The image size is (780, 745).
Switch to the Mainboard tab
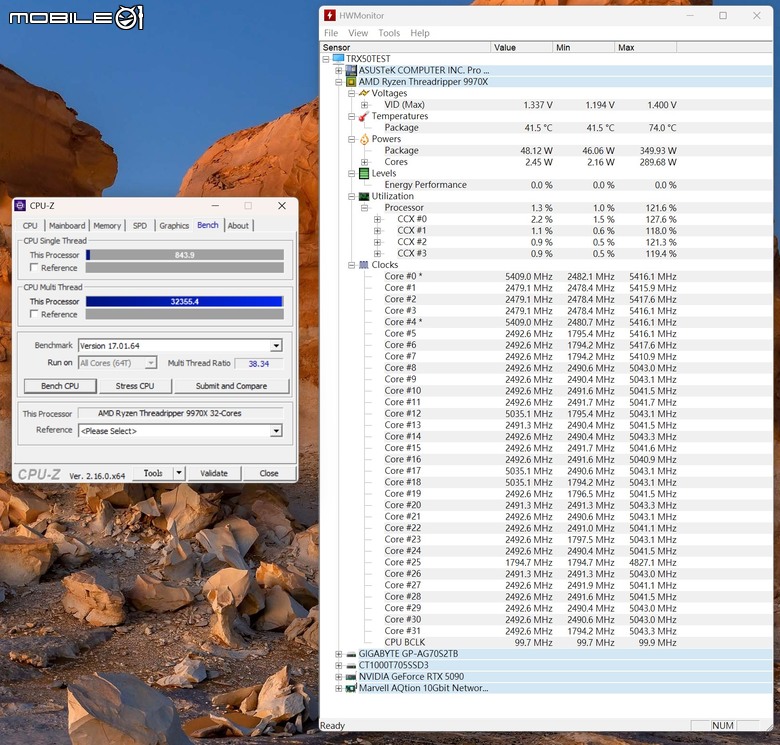click(67, 225)
